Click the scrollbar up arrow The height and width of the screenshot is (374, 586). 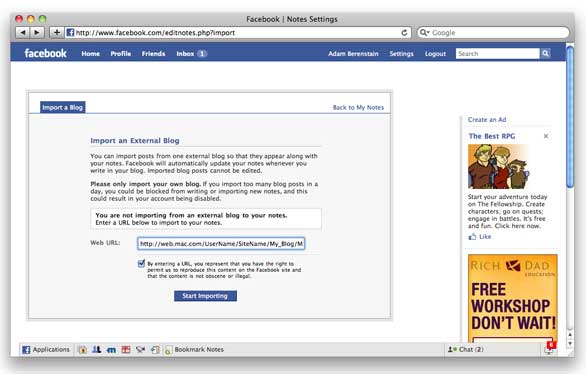[570, 335]
